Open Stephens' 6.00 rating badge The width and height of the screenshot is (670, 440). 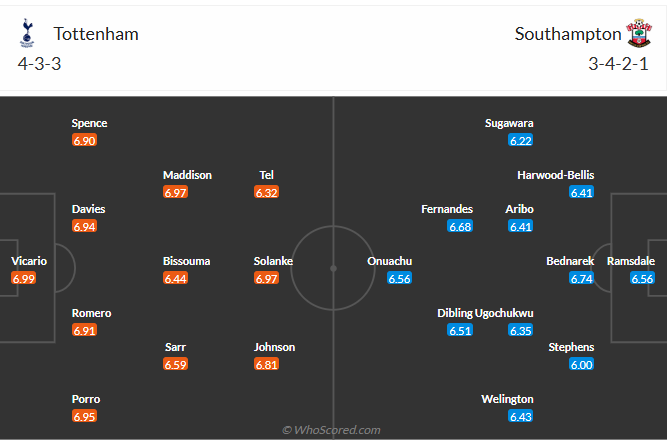tap(582, 365)
